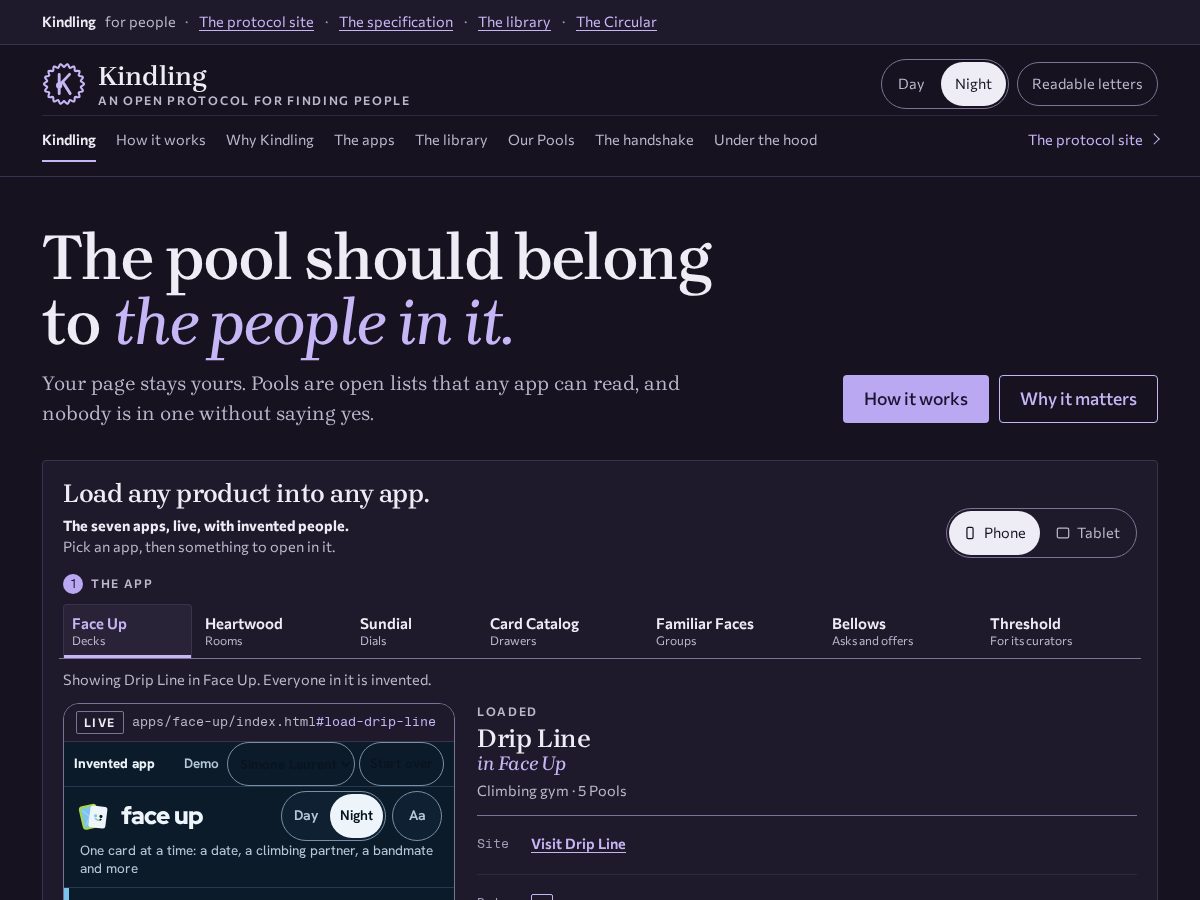
Task: Open The Circular link in top bar
Action: tap(616, 22)
